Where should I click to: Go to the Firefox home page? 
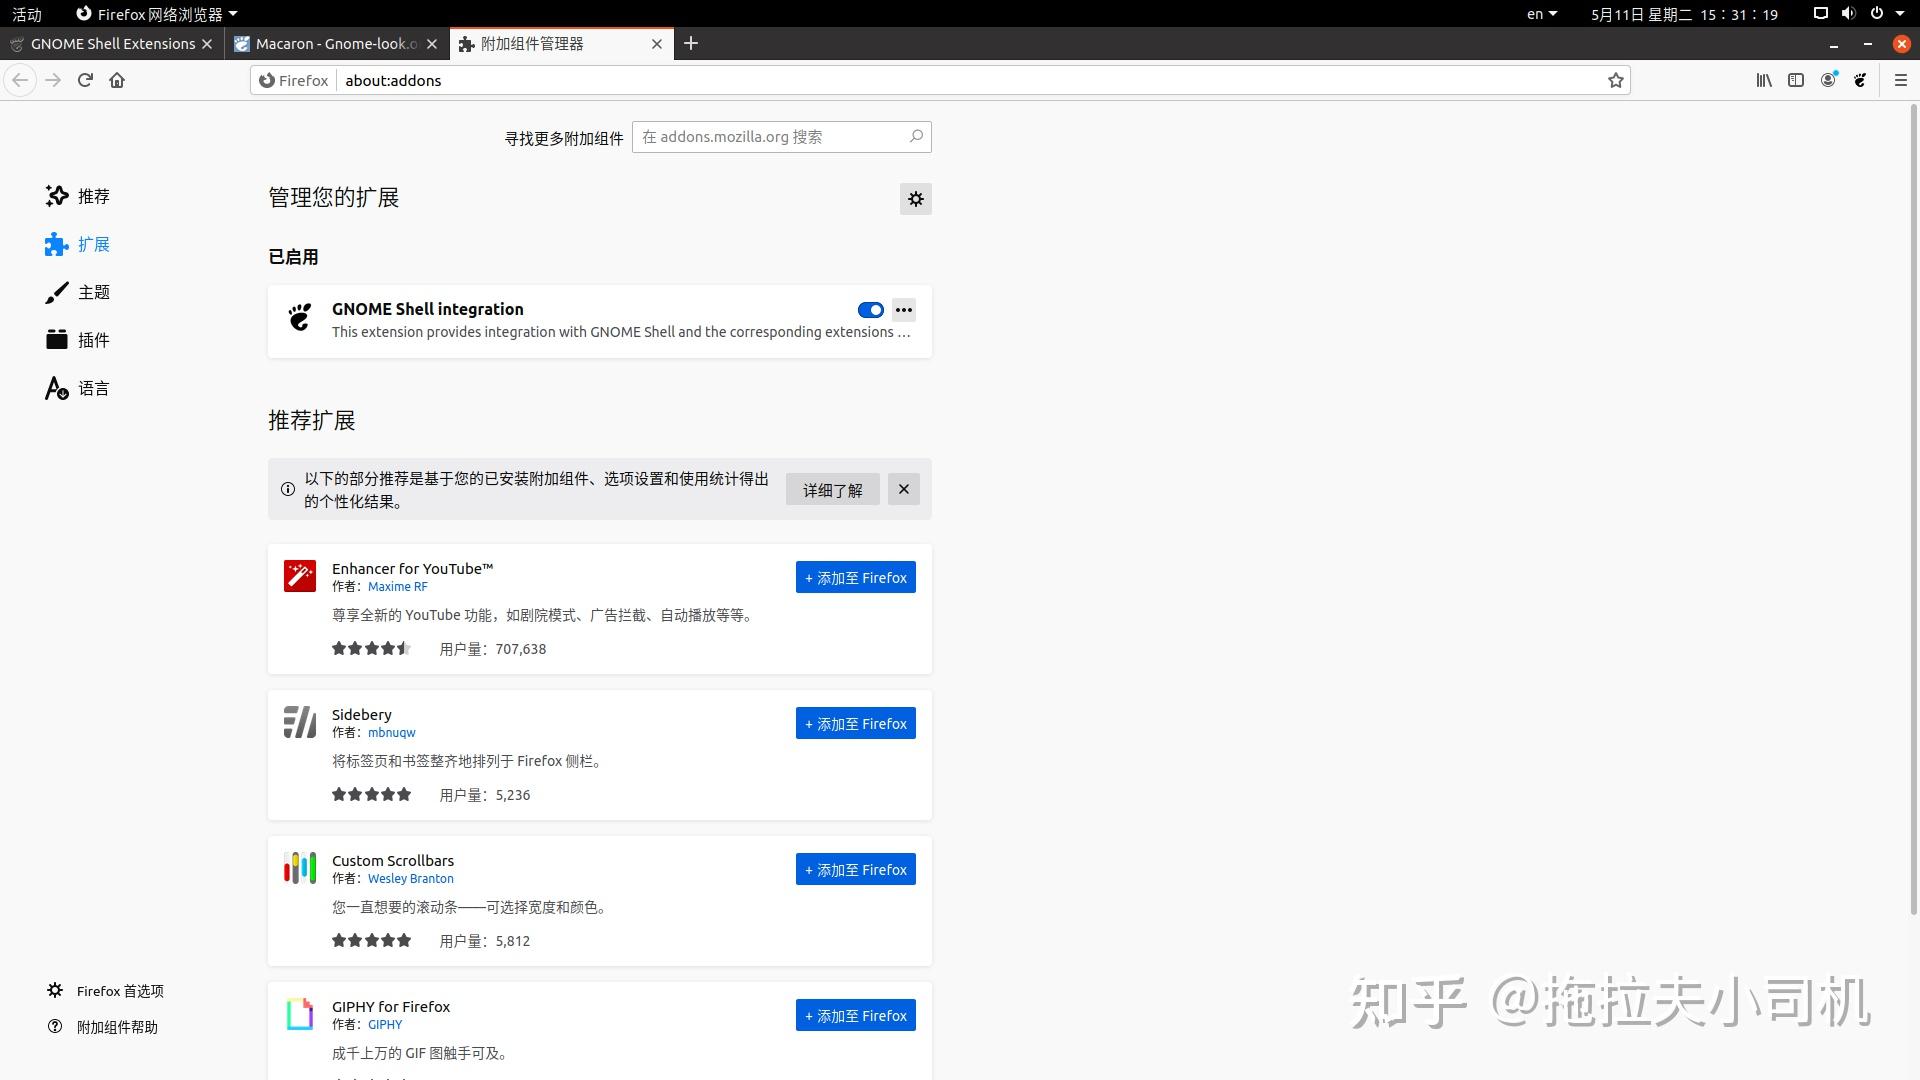click(x=117, y=80)
